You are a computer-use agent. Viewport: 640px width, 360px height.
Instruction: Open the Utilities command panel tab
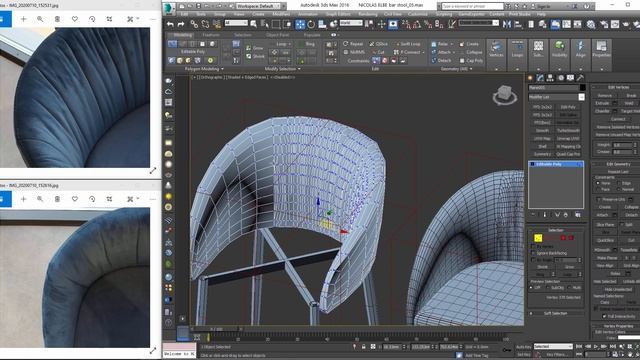(580, 78)
